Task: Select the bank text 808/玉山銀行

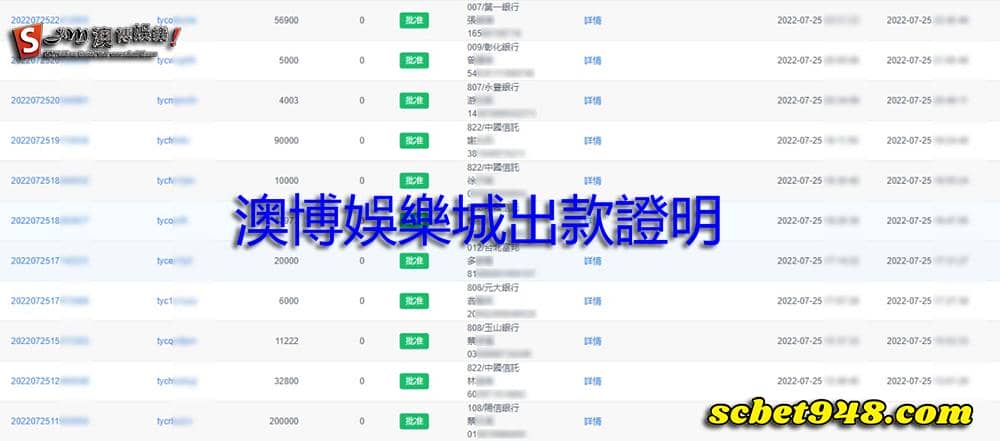Action: point(493,328)
